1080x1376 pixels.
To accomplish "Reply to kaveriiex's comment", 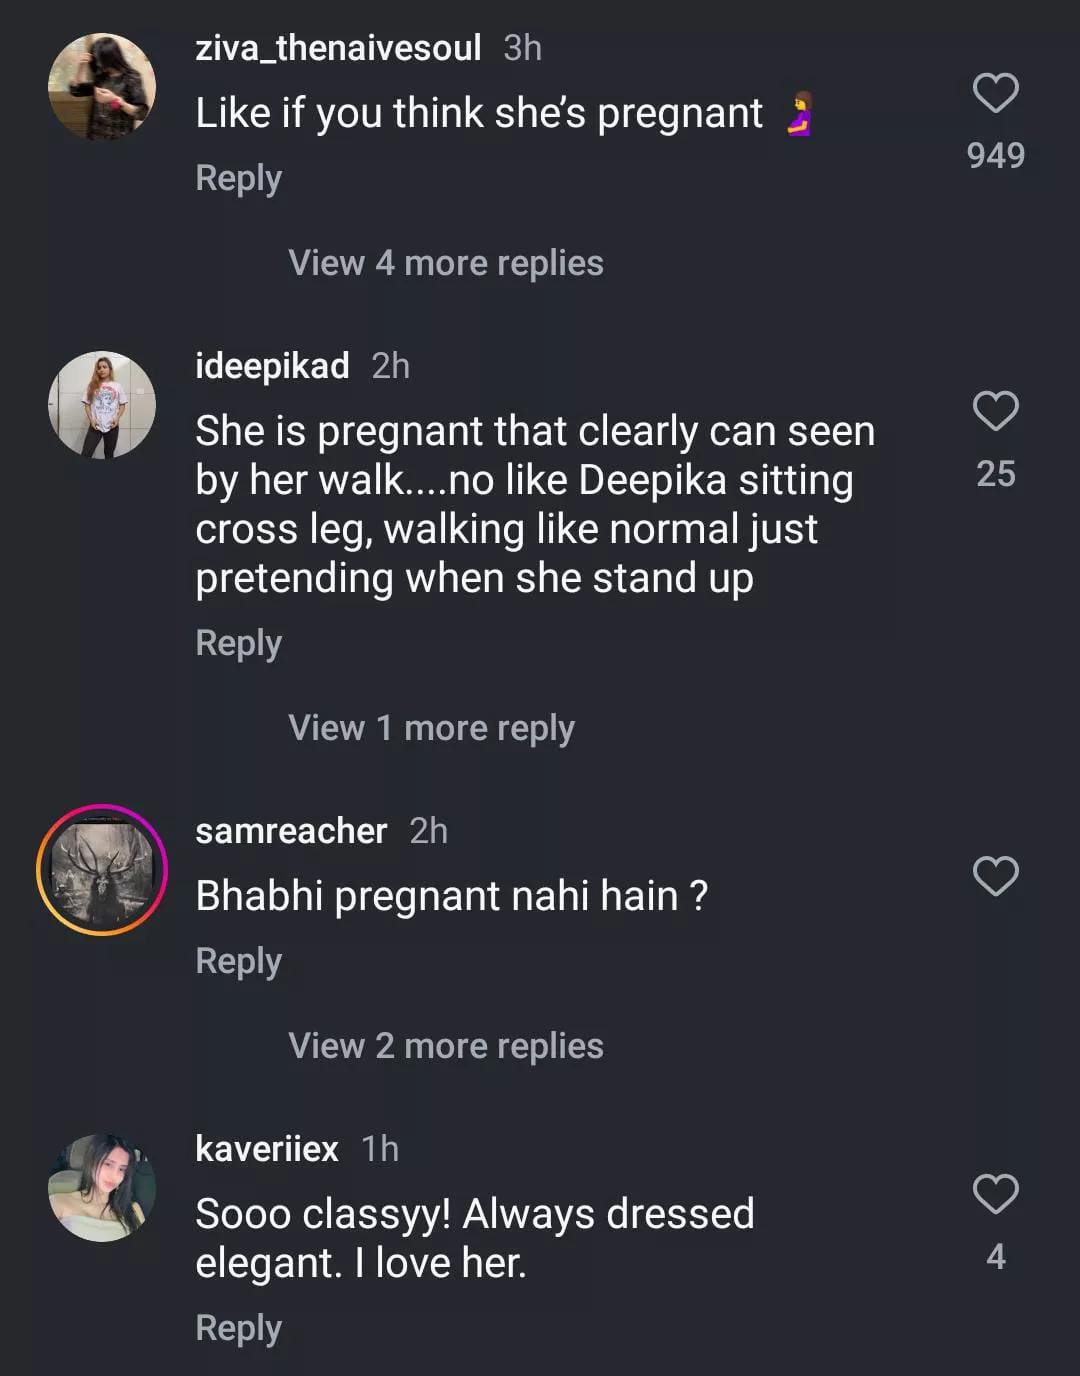I will click(238, 1328).
